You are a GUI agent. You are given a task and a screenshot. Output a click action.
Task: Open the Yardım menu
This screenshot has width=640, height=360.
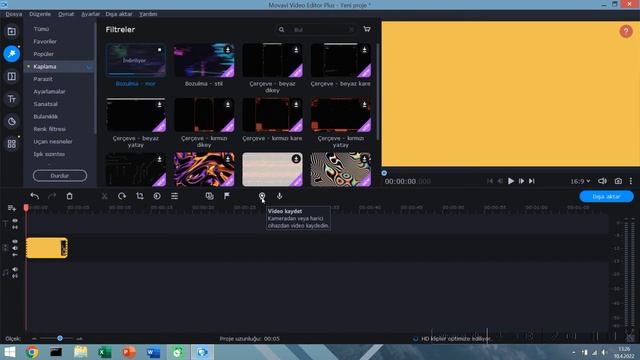(148, 14)
